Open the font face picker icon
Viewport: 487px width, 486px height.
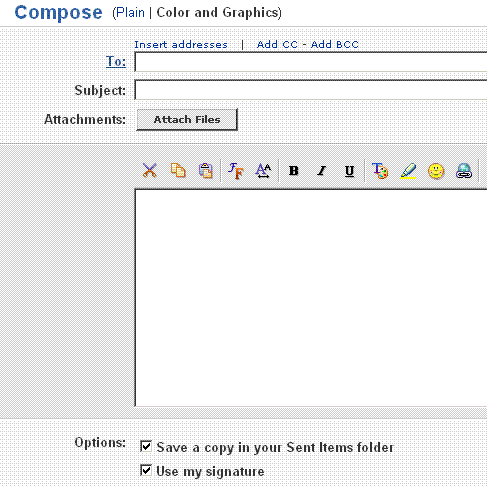tap(236, 171)
